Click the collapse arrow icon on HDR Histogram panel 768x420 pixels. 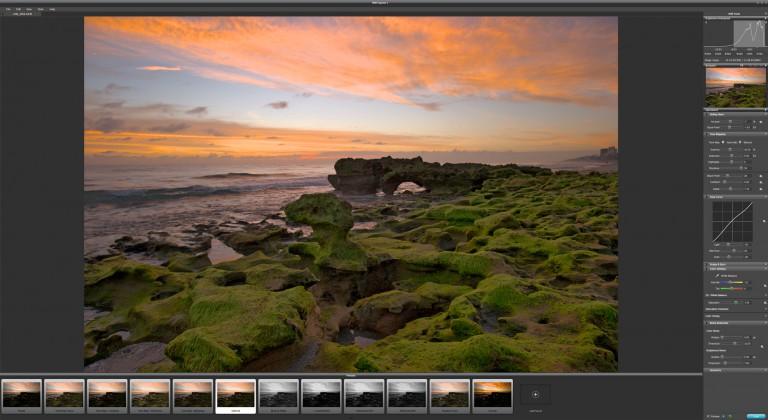coord(706,19)
